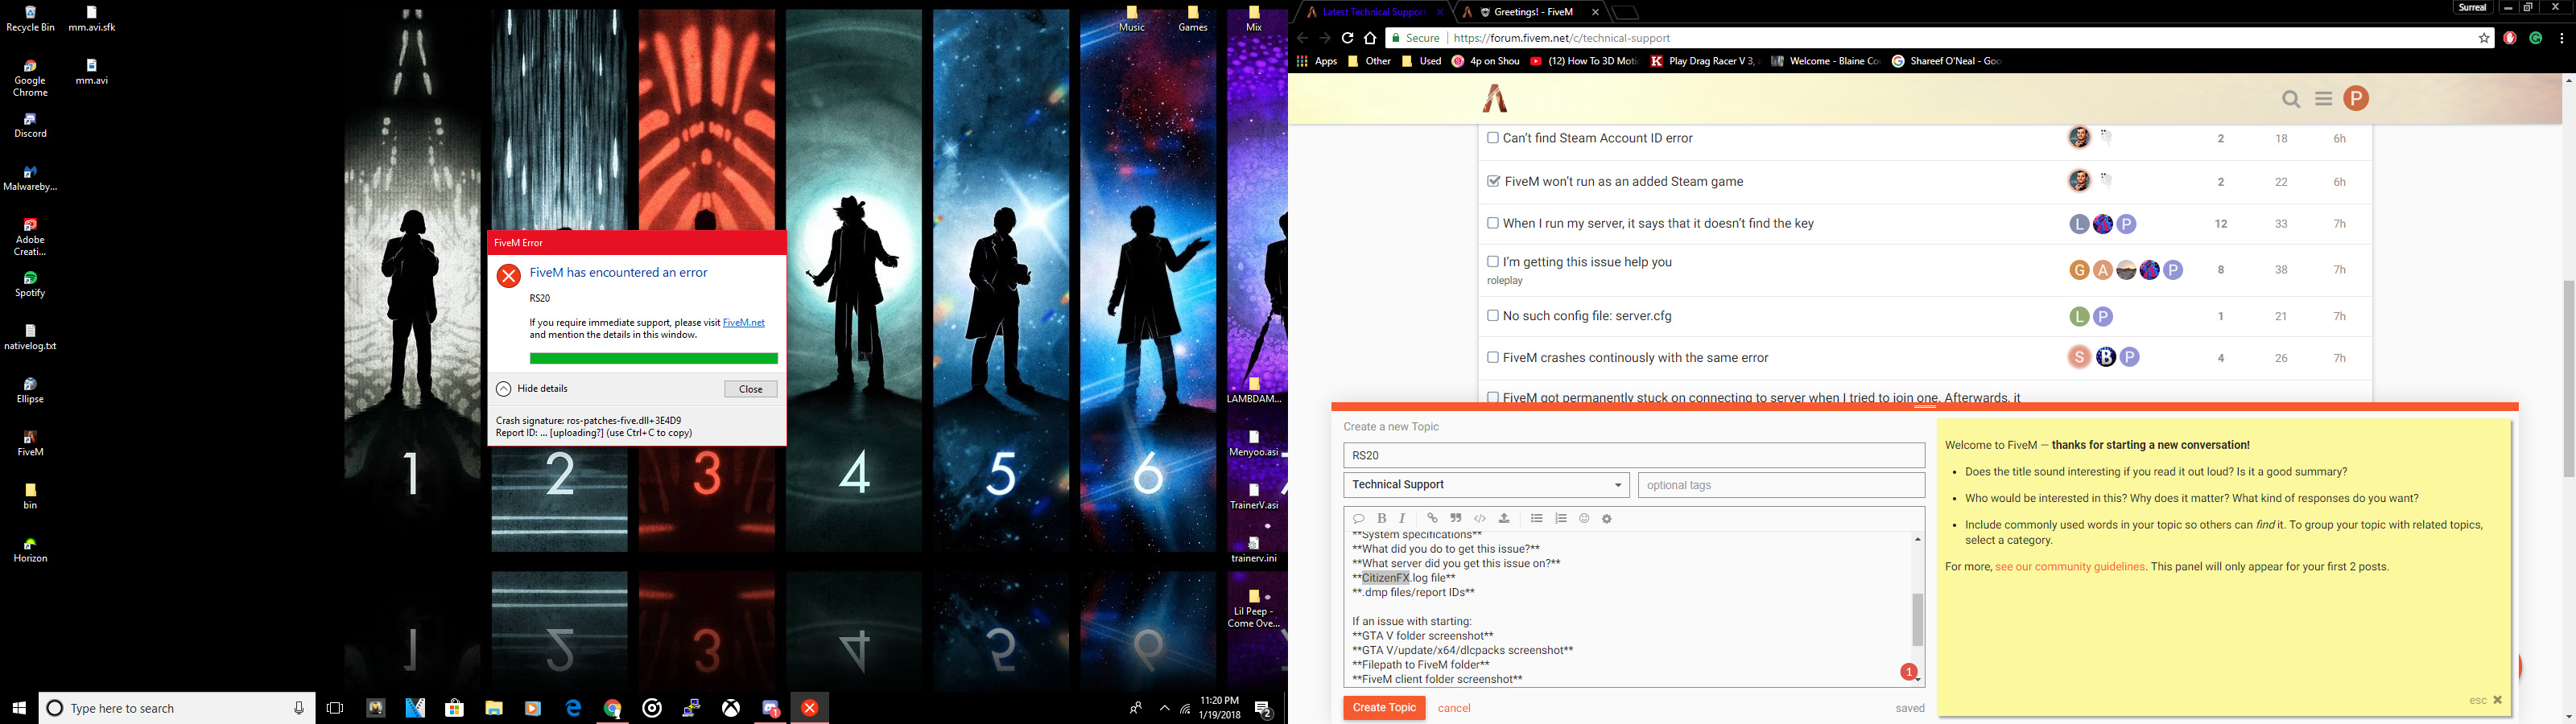Click the speech bubble quote-post icon
Image resolution: width=2576 pixels, height=724 pixels.
tap(1358, 519)
